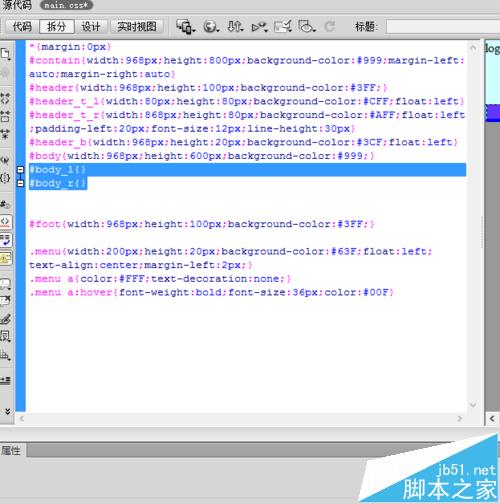Click the Apply Comment icon
Image resolution: width=500 pixels, height=504 pixels.
click(x=5, y=284)
